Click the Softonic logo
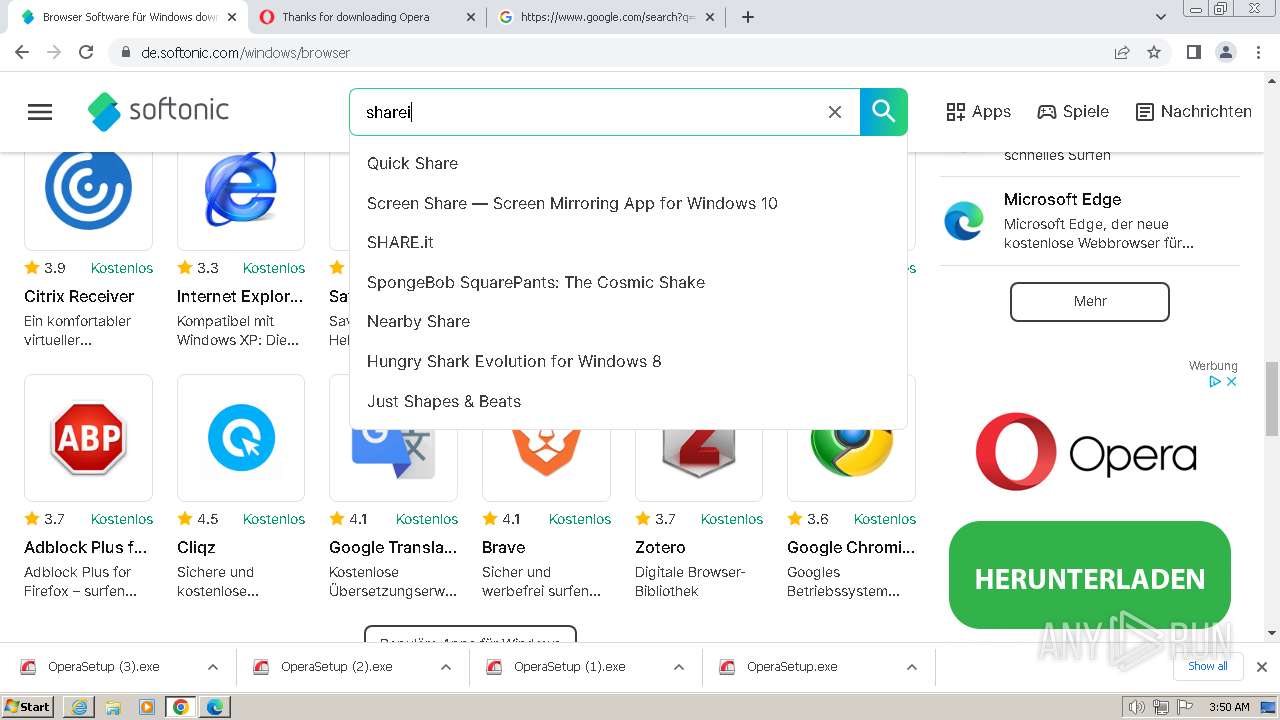Screen dimensions: 1280x720 (158, 111)
